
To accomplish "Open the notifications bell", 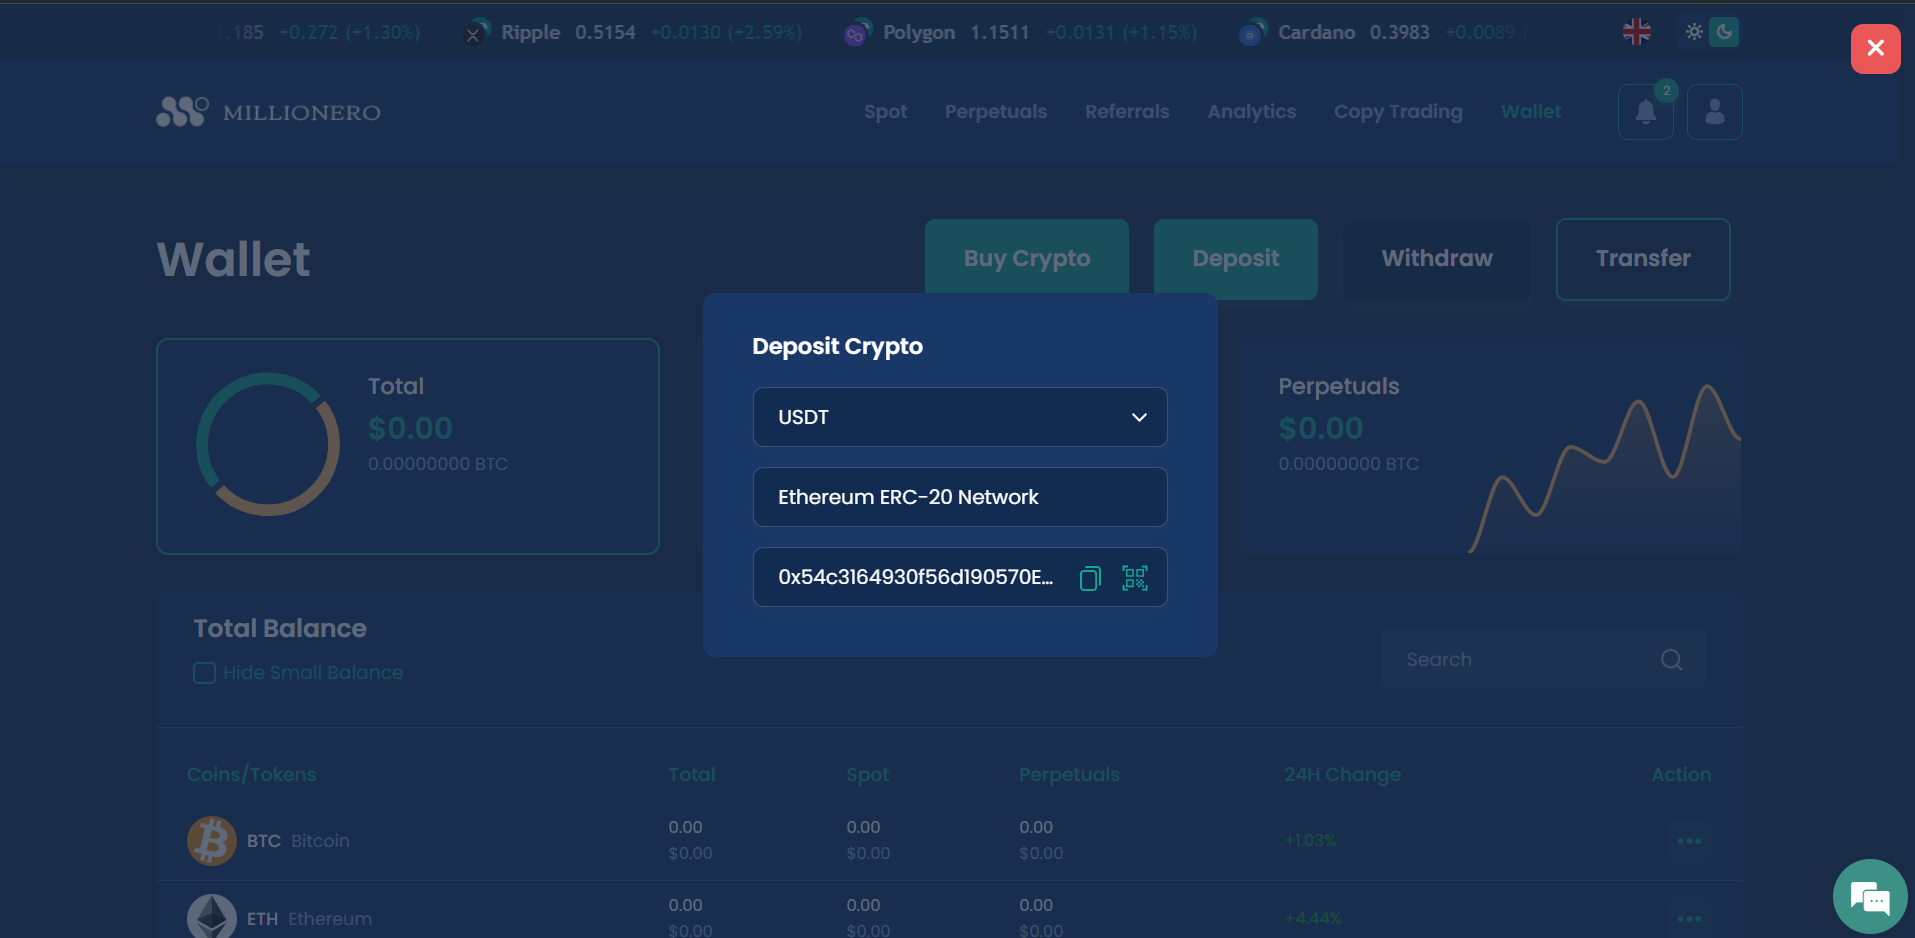I will 1645,112.
